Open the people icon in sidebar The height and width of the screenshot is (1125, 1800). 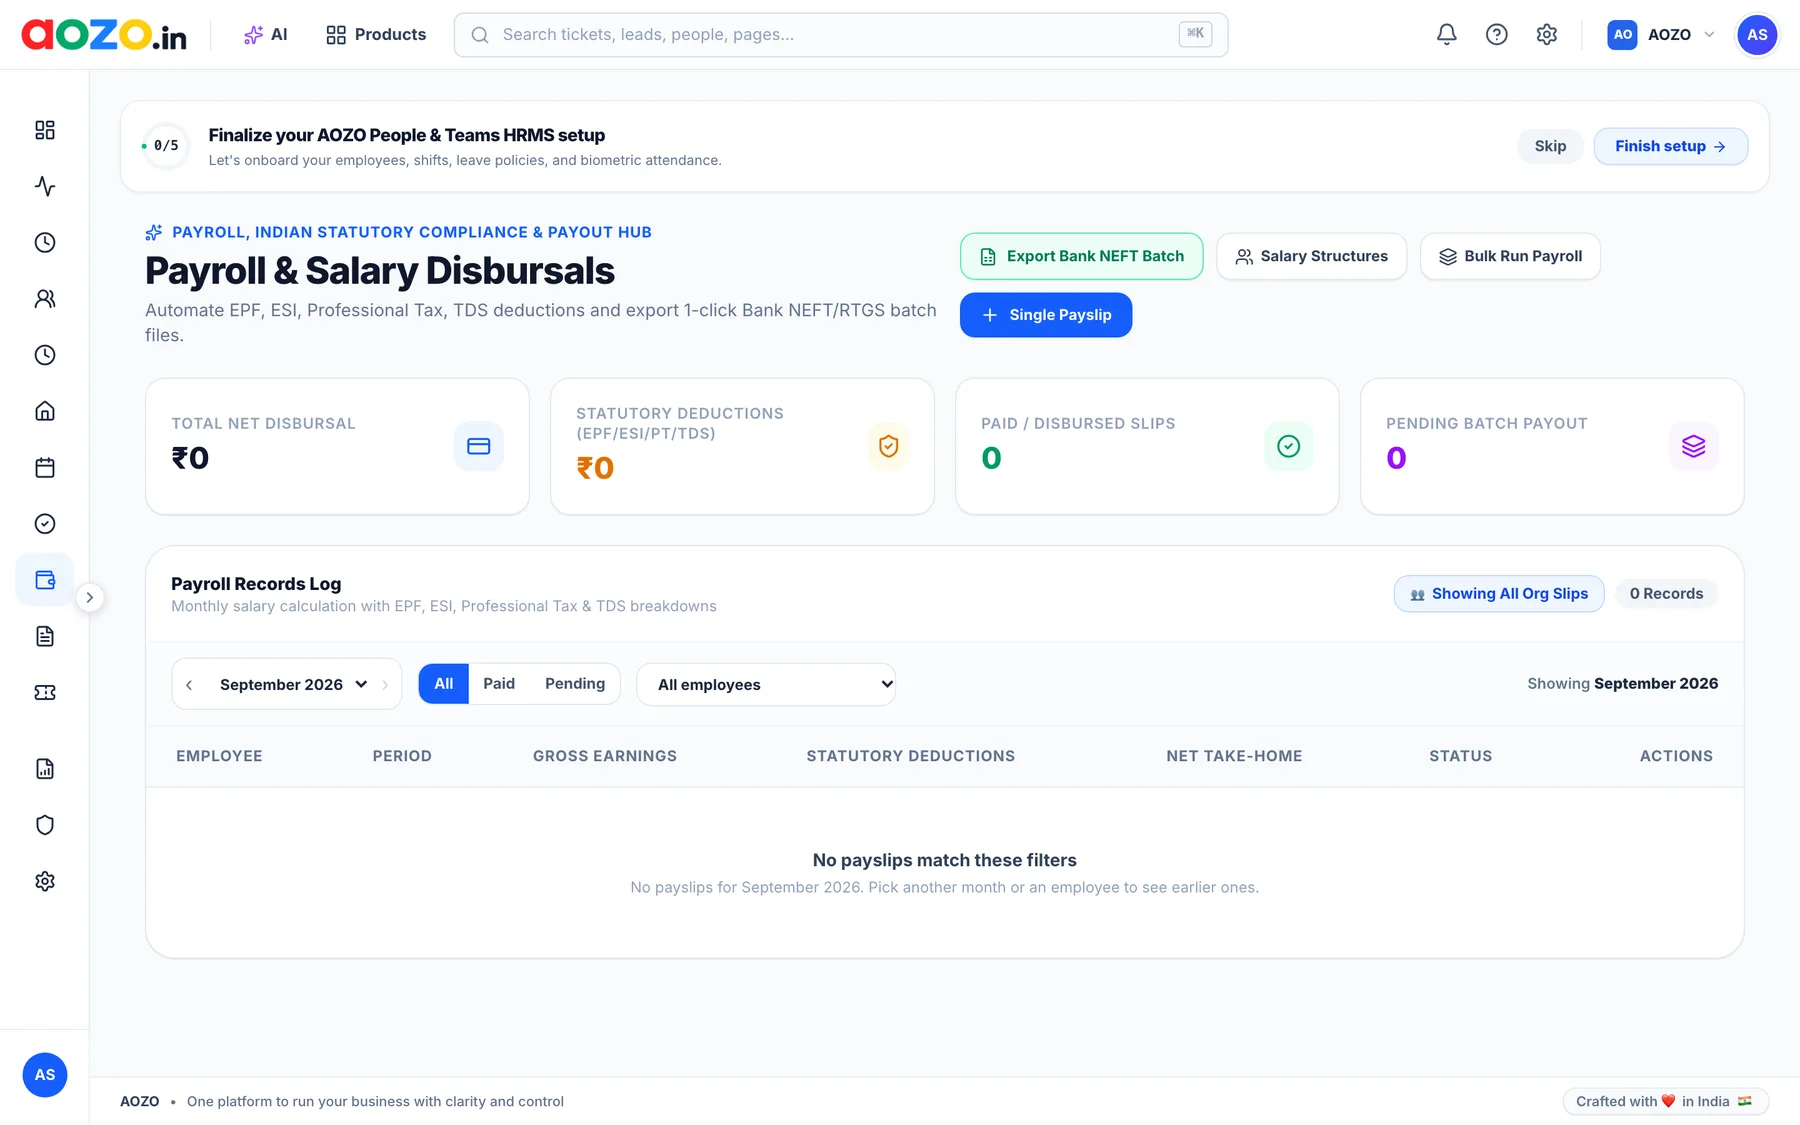pos(45,299)
